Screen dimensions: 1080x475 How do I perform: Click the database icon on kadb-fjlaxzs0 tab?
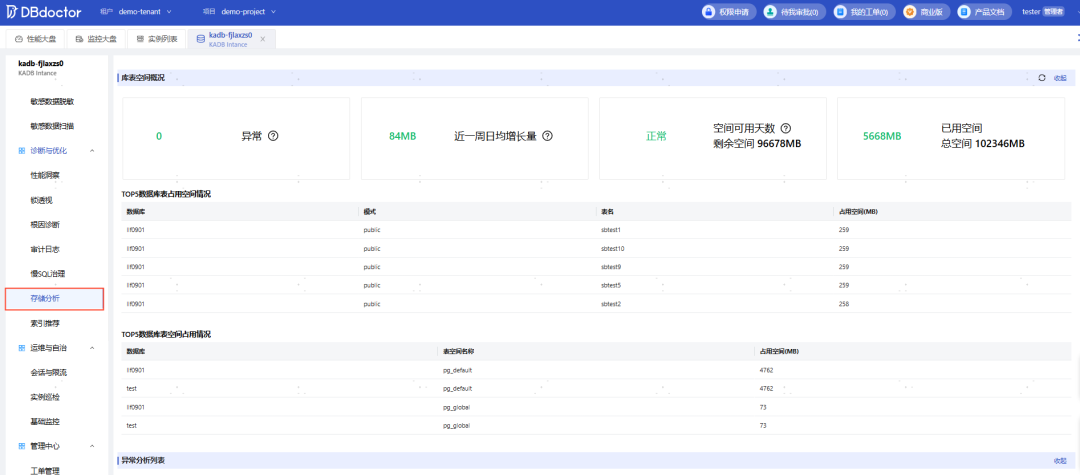pos(200,39)
